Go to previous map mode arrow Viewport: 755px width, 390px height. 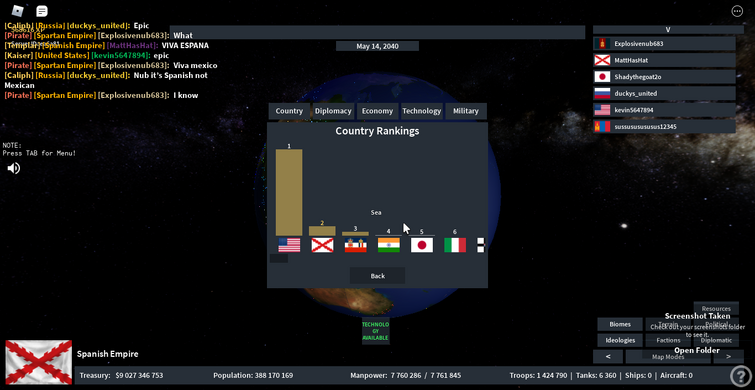click(608, 356)
